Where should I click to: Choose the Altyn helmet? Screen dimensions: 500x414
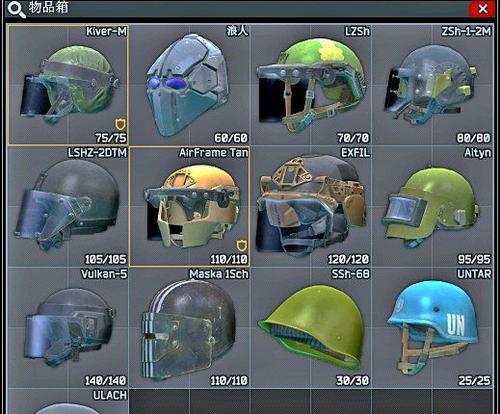pos(432,206)
